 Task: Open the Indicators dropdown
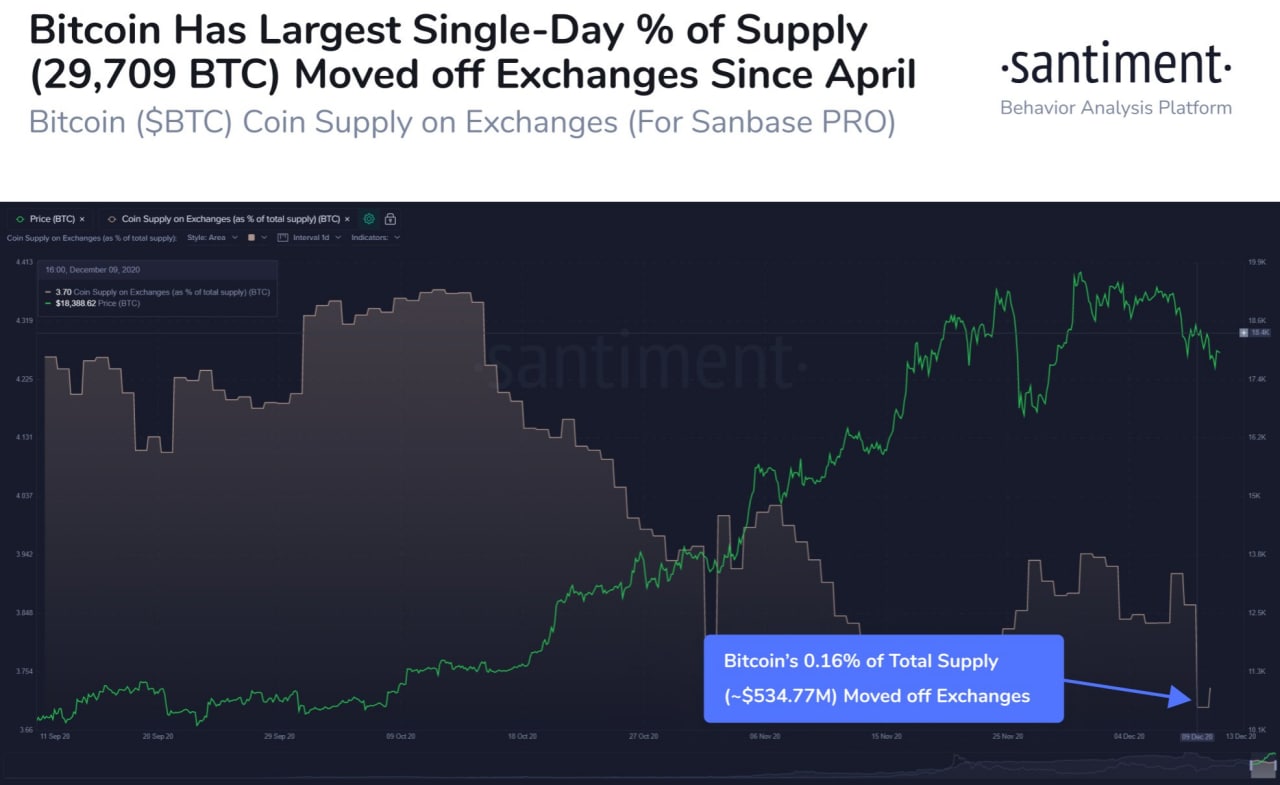pos(376,238)
